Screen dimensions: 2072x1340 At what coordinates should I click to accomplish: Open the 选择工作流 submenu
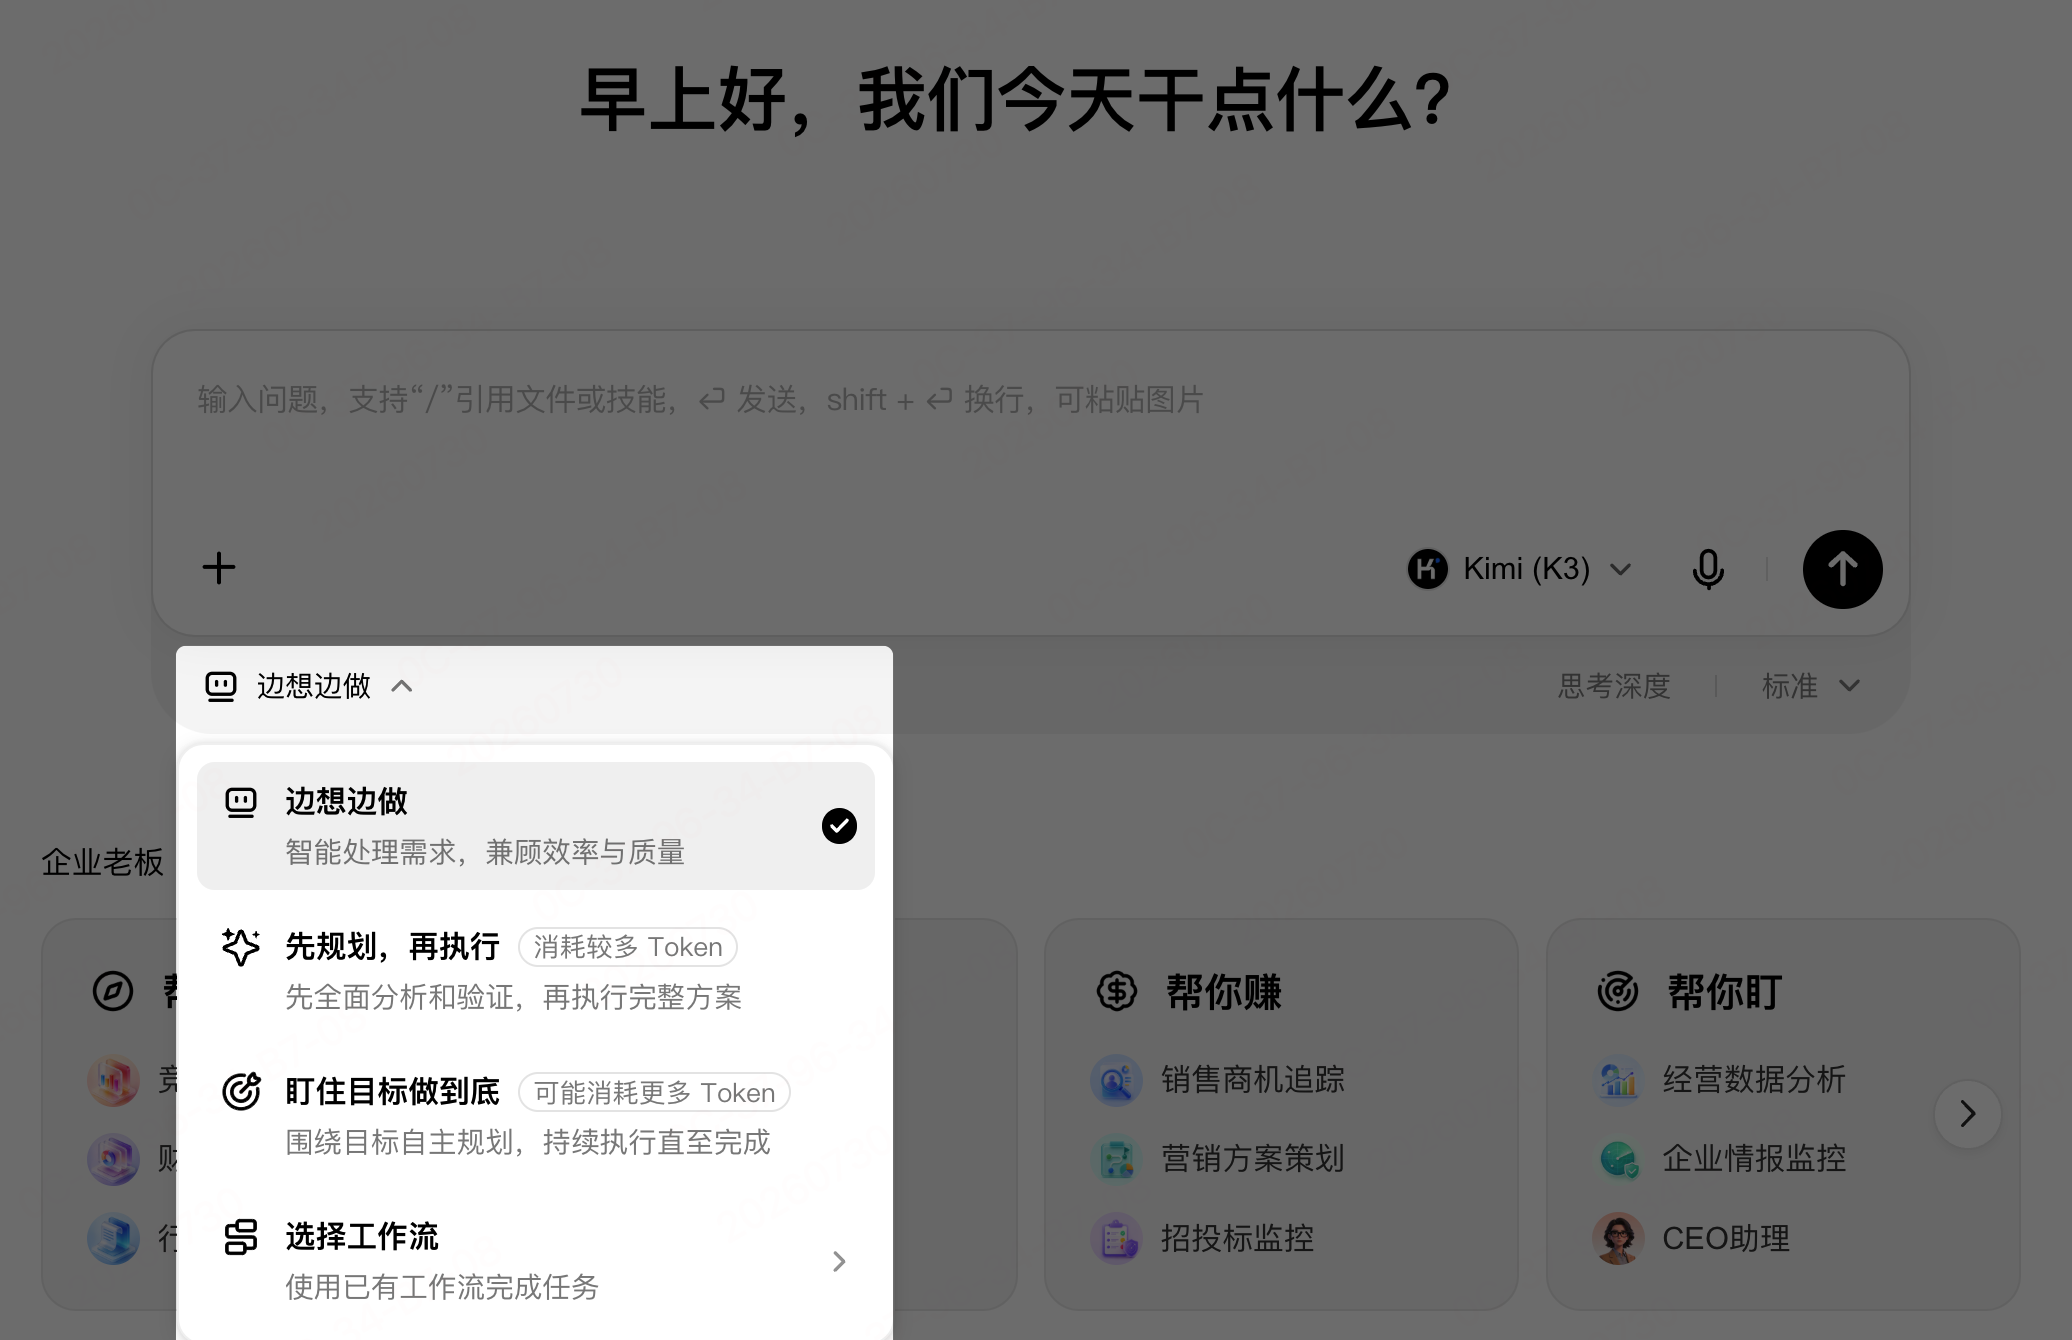point(535,1261)
